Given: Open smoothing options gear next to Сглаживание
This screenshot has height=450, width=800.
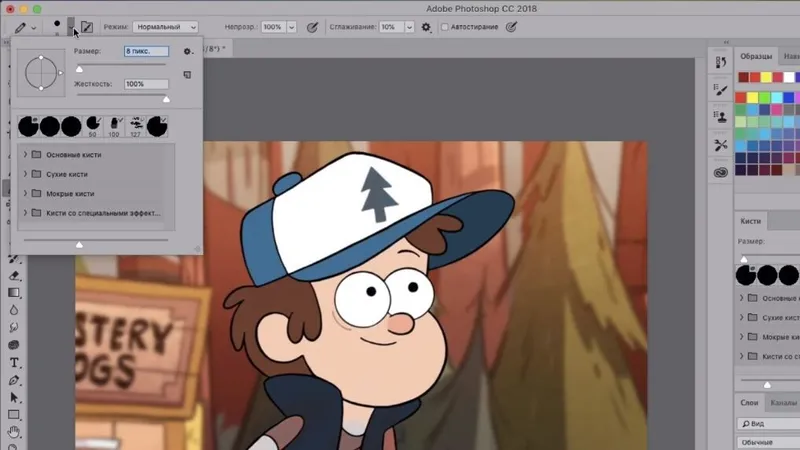Looking at the screenshot, I should tap(426, 27).
